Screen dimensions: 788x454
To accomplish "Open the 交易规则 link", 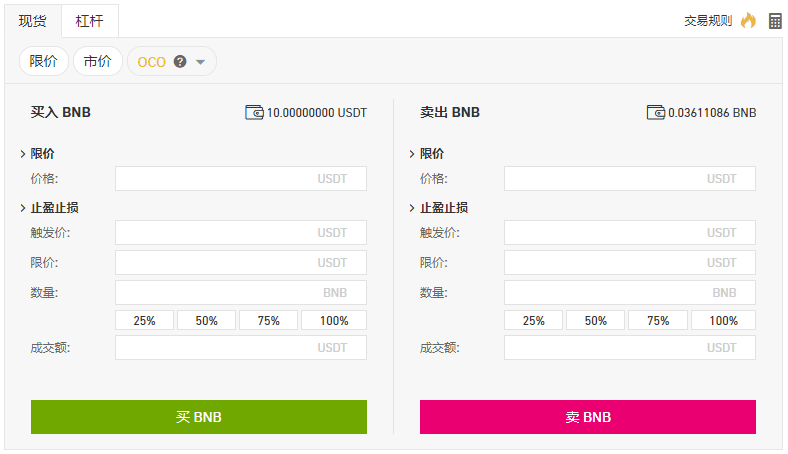I will tap(708, 20).
